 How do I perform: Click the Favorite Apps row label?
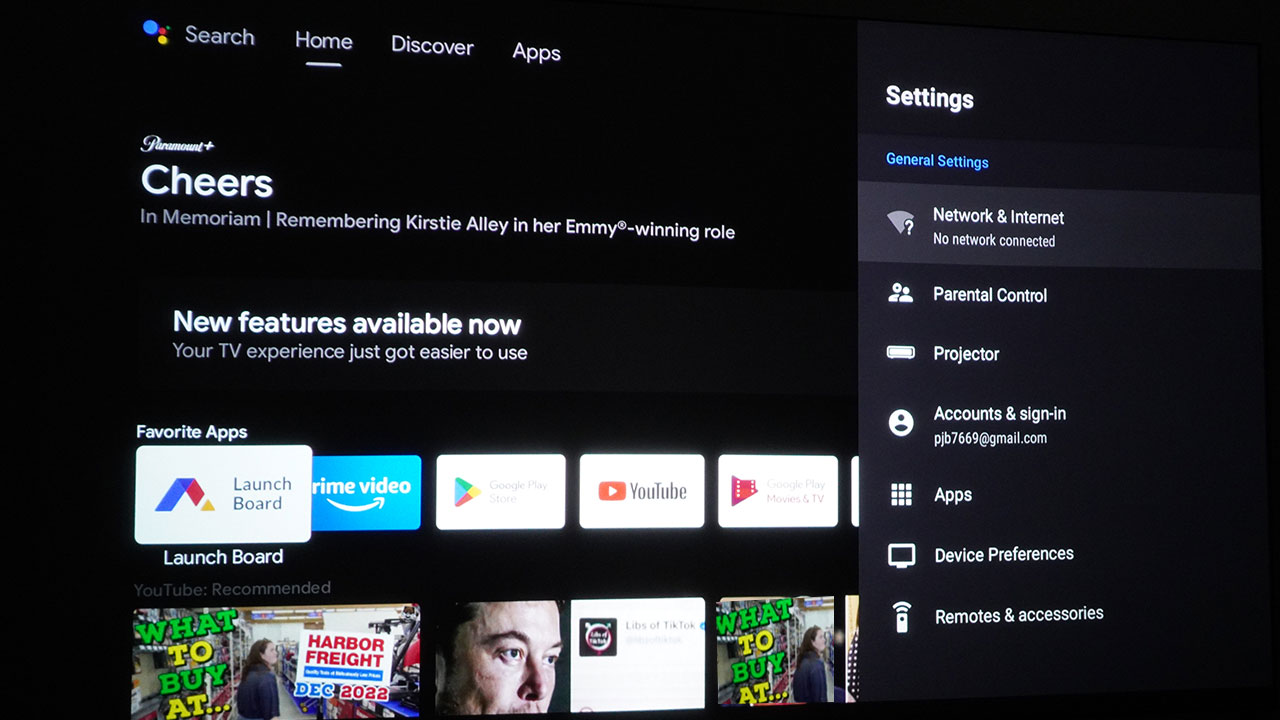(x=192, y=432)
